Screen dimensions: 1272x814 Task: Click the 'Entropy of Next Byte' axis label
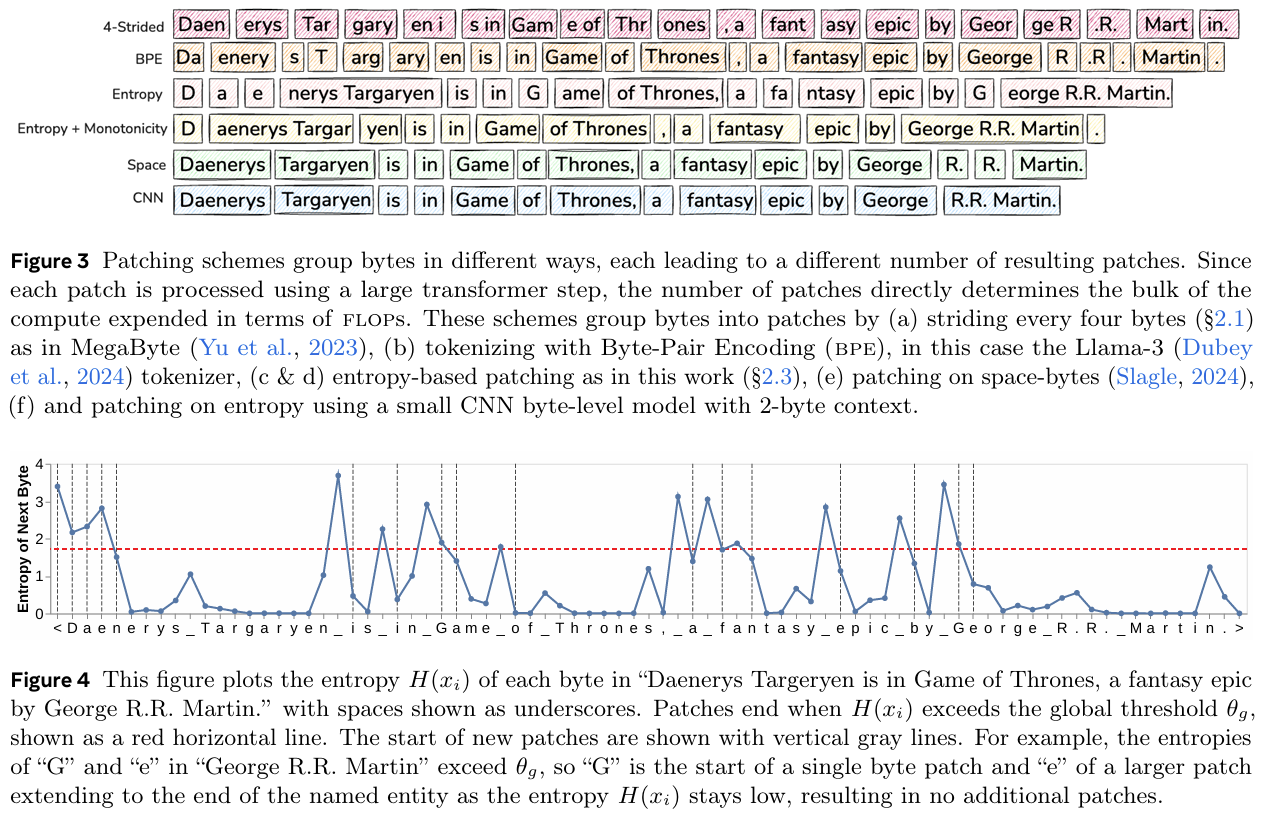pyautogui.click(x=26, y=538)
